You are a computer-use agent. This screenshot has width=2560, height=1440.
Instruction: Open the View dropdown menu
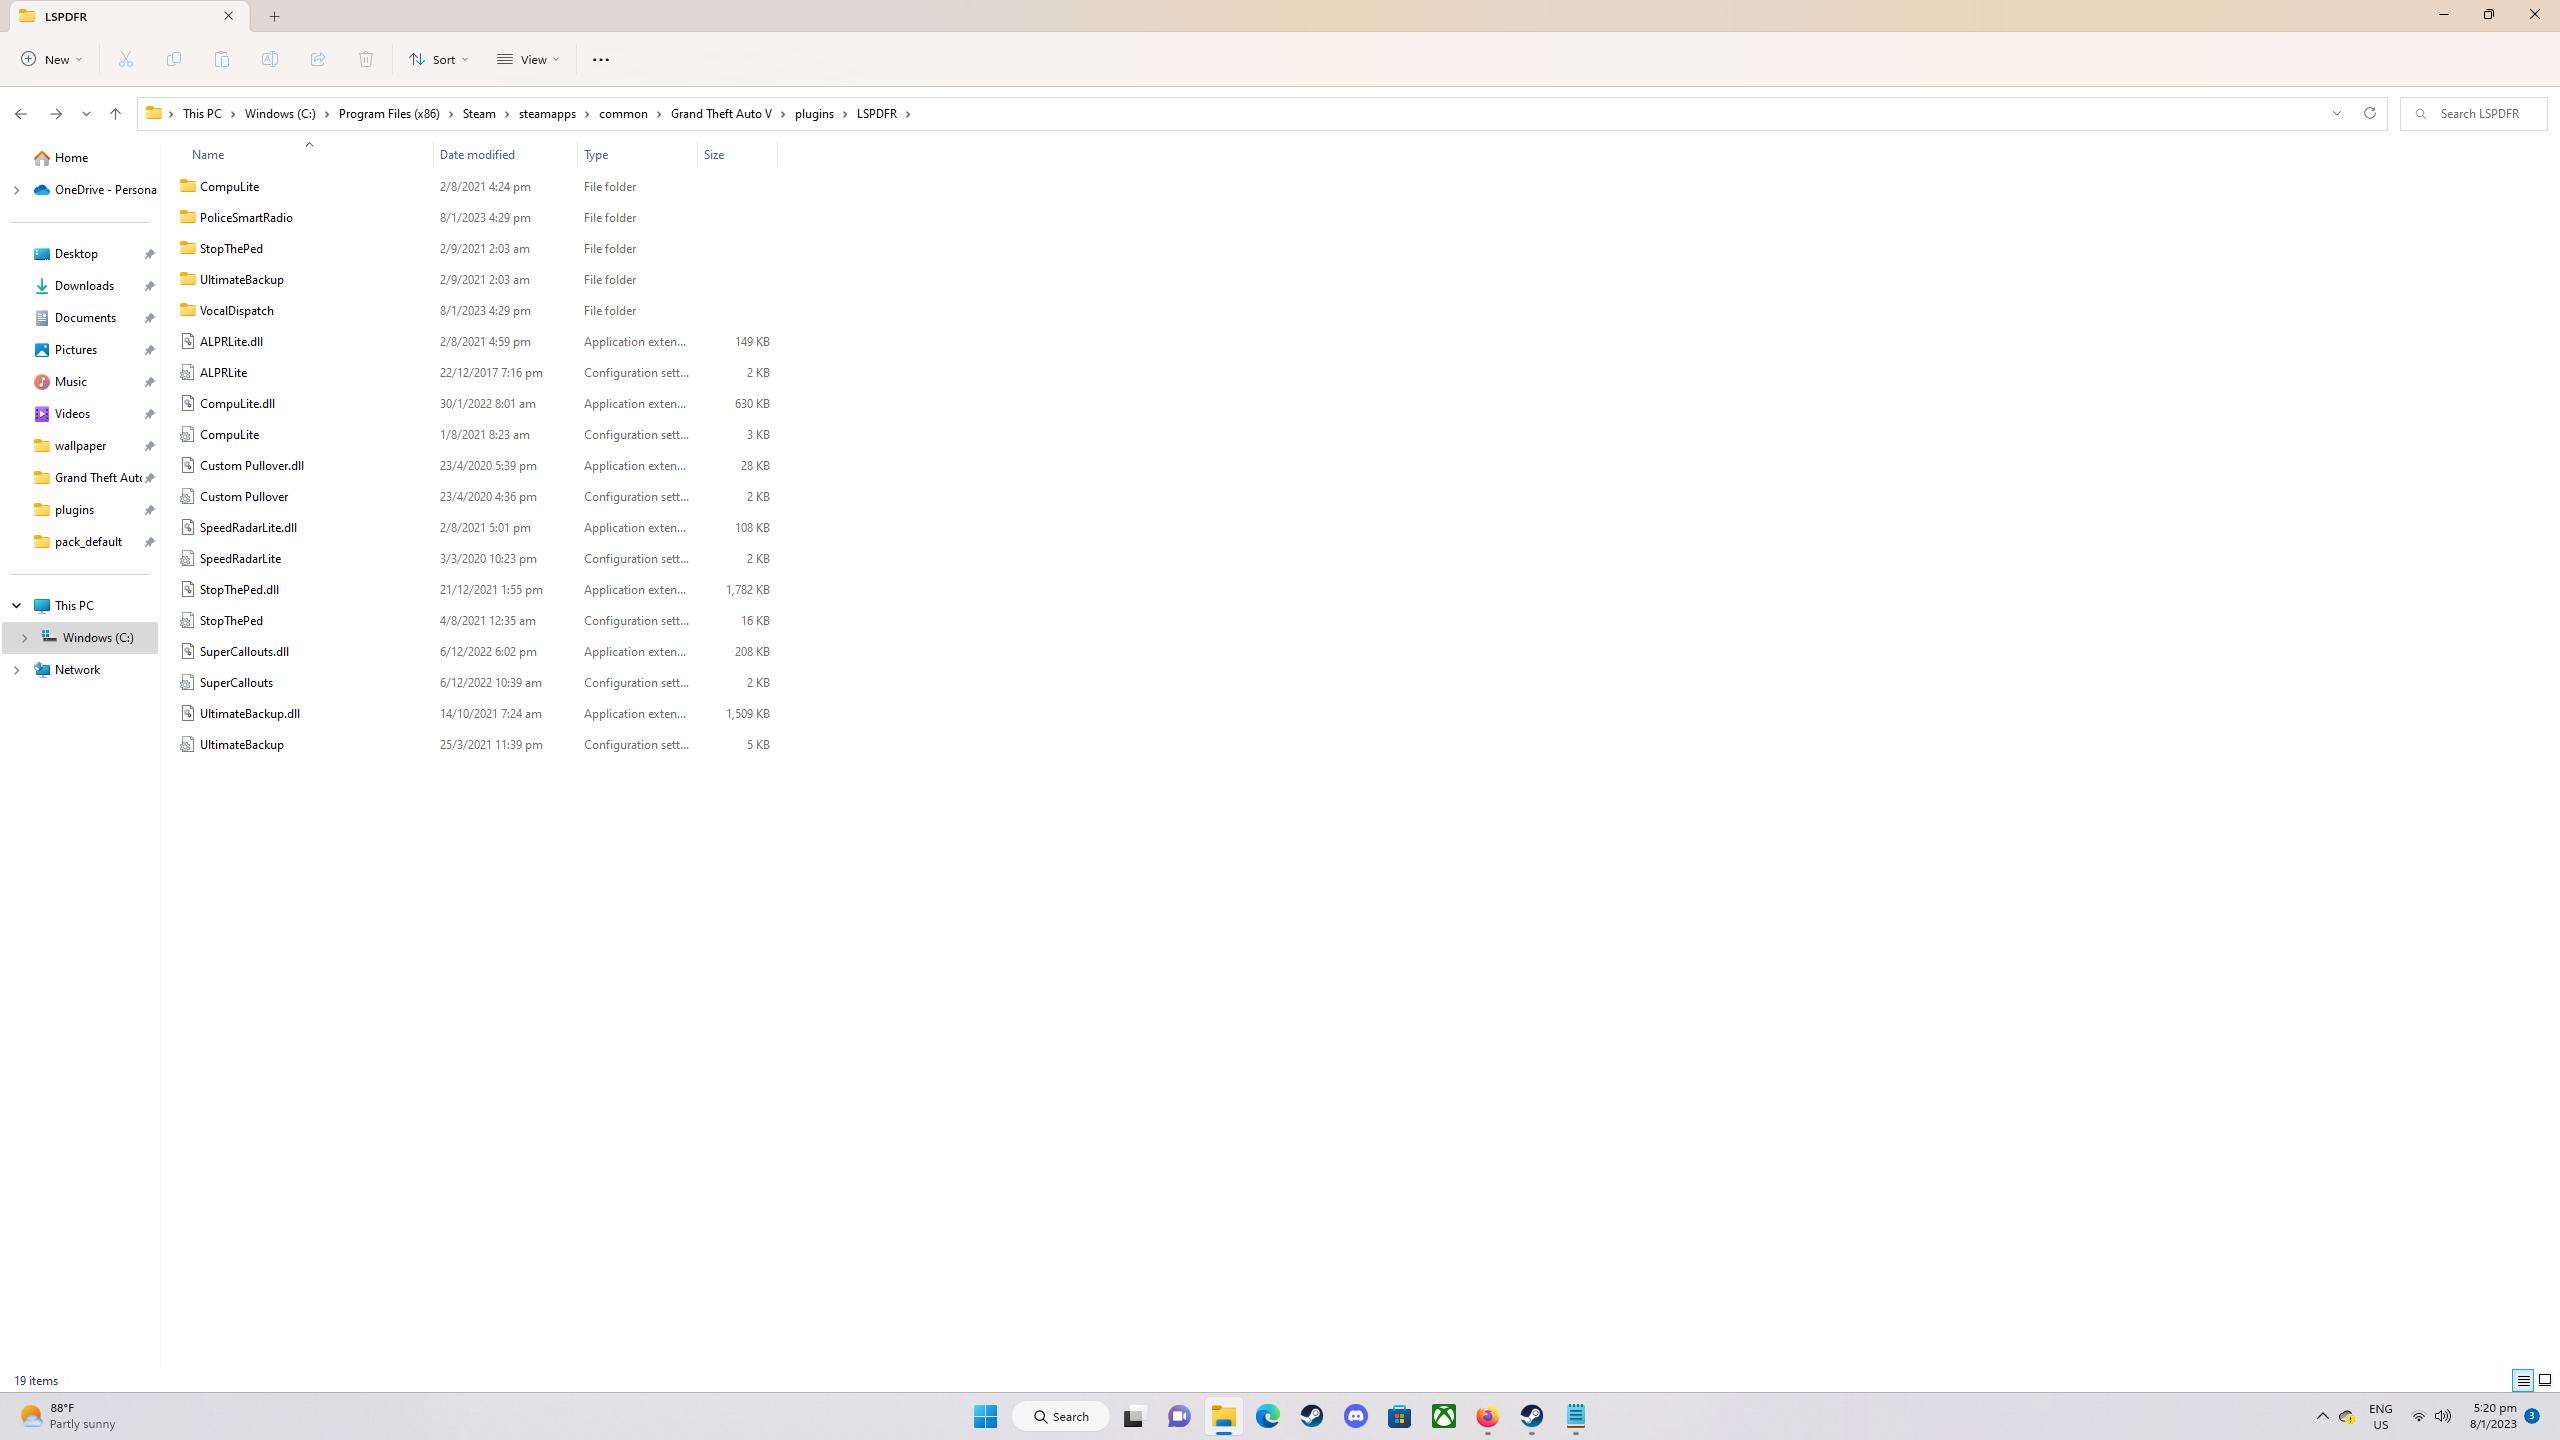coord(528,59)
